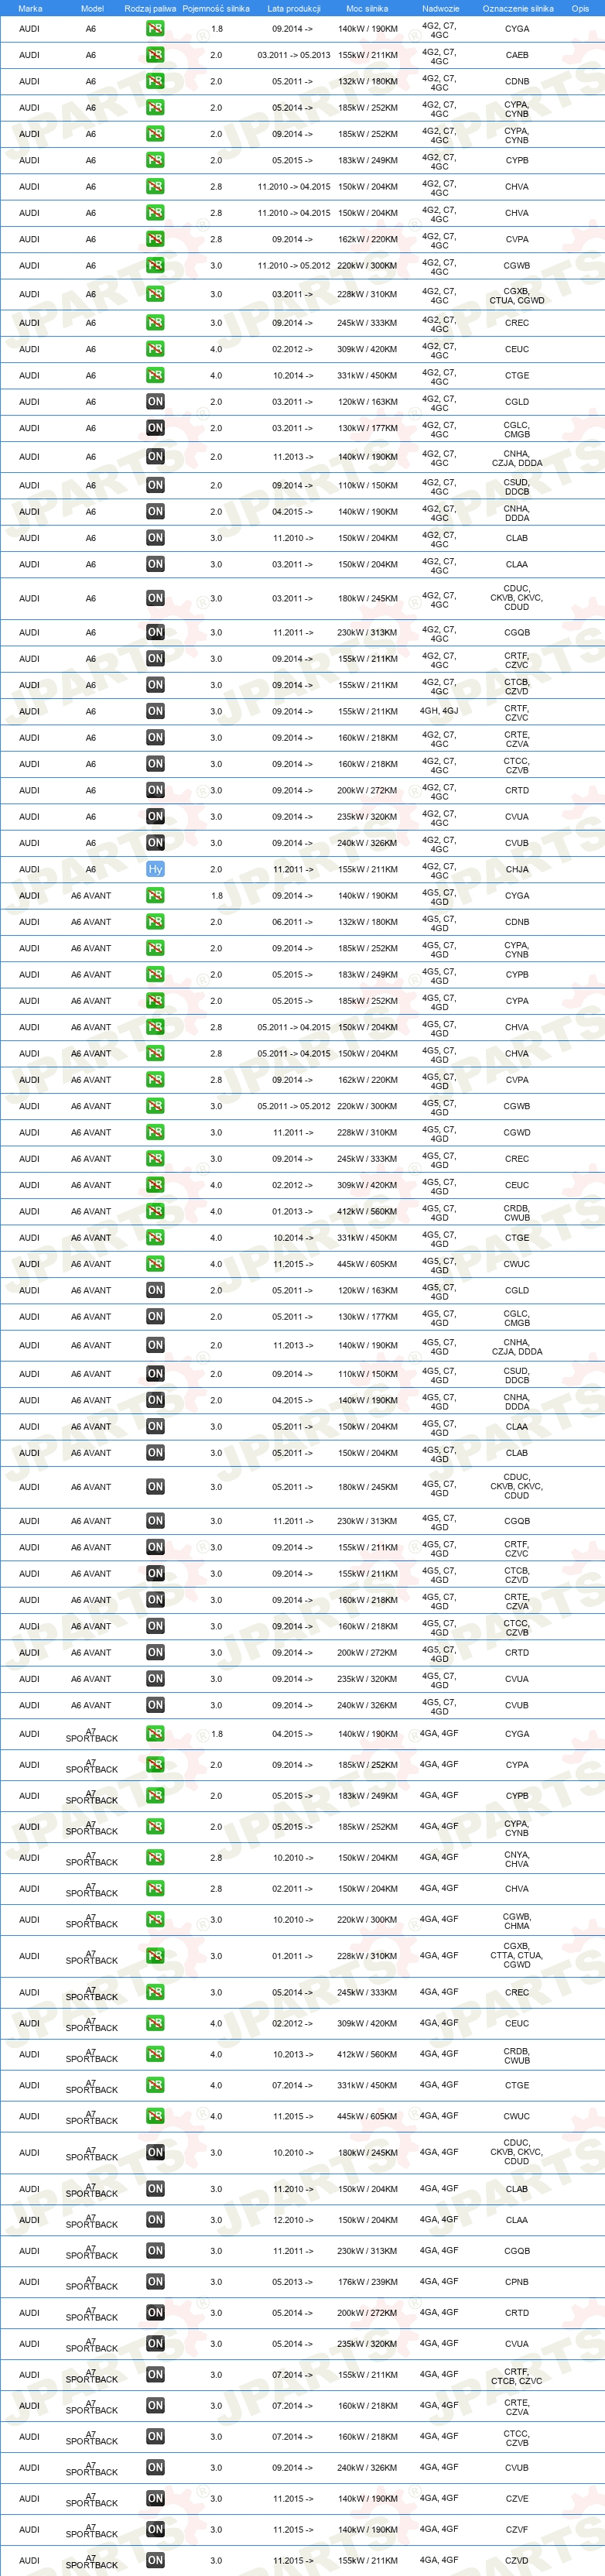Click diesel ON icon in A6 CGLD row

point(155,402)
